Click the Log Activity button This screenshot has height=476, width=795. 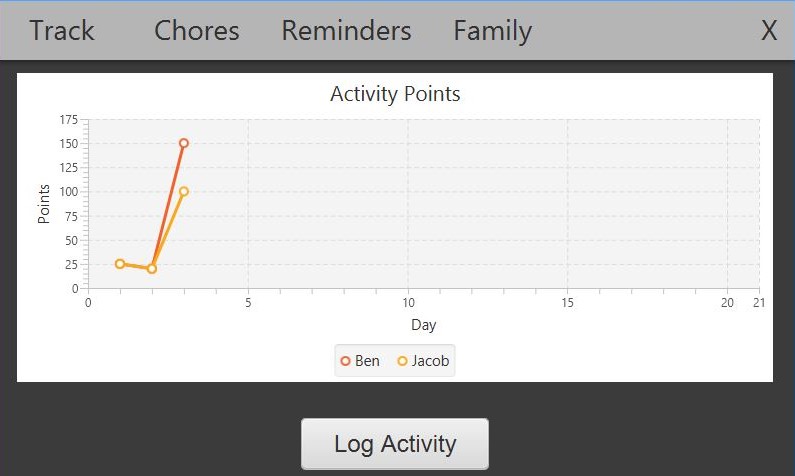[395, 444]
